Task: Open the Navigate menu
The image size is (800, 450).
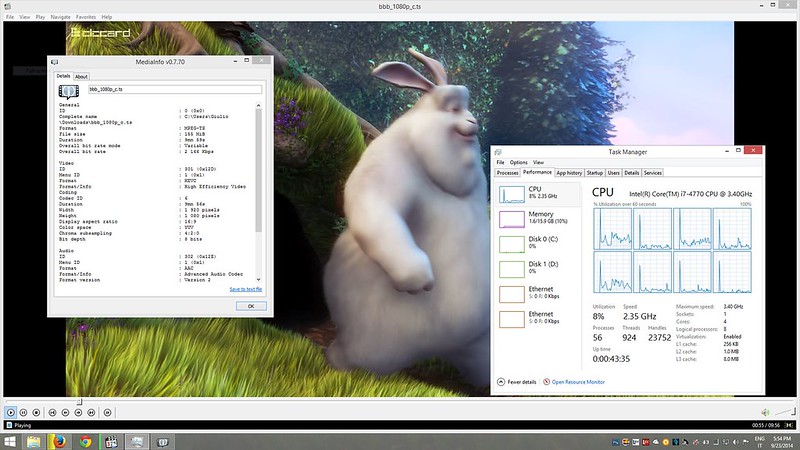Action: 60,17
